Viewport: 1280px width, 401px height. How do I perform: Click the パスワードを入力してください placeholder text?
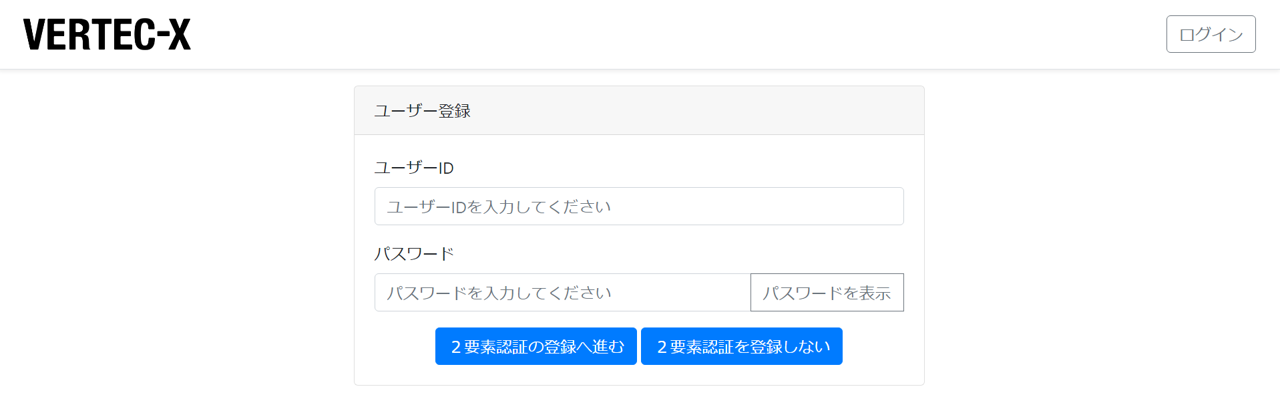point(499,293)
